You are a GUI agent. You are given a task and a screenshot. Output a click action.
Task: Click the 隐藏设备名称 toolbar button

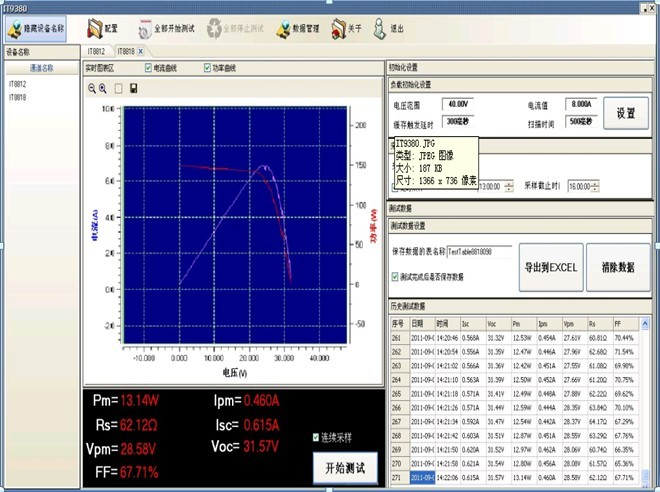pyautogui.click(x=38, y=30)
